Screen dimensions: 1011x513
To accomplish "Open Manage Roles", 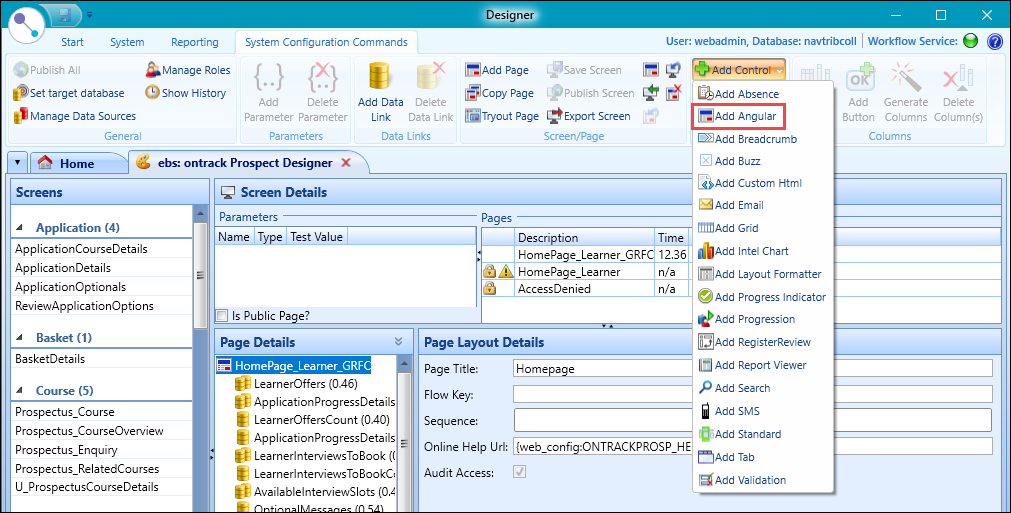I will [x=188, y=70].
